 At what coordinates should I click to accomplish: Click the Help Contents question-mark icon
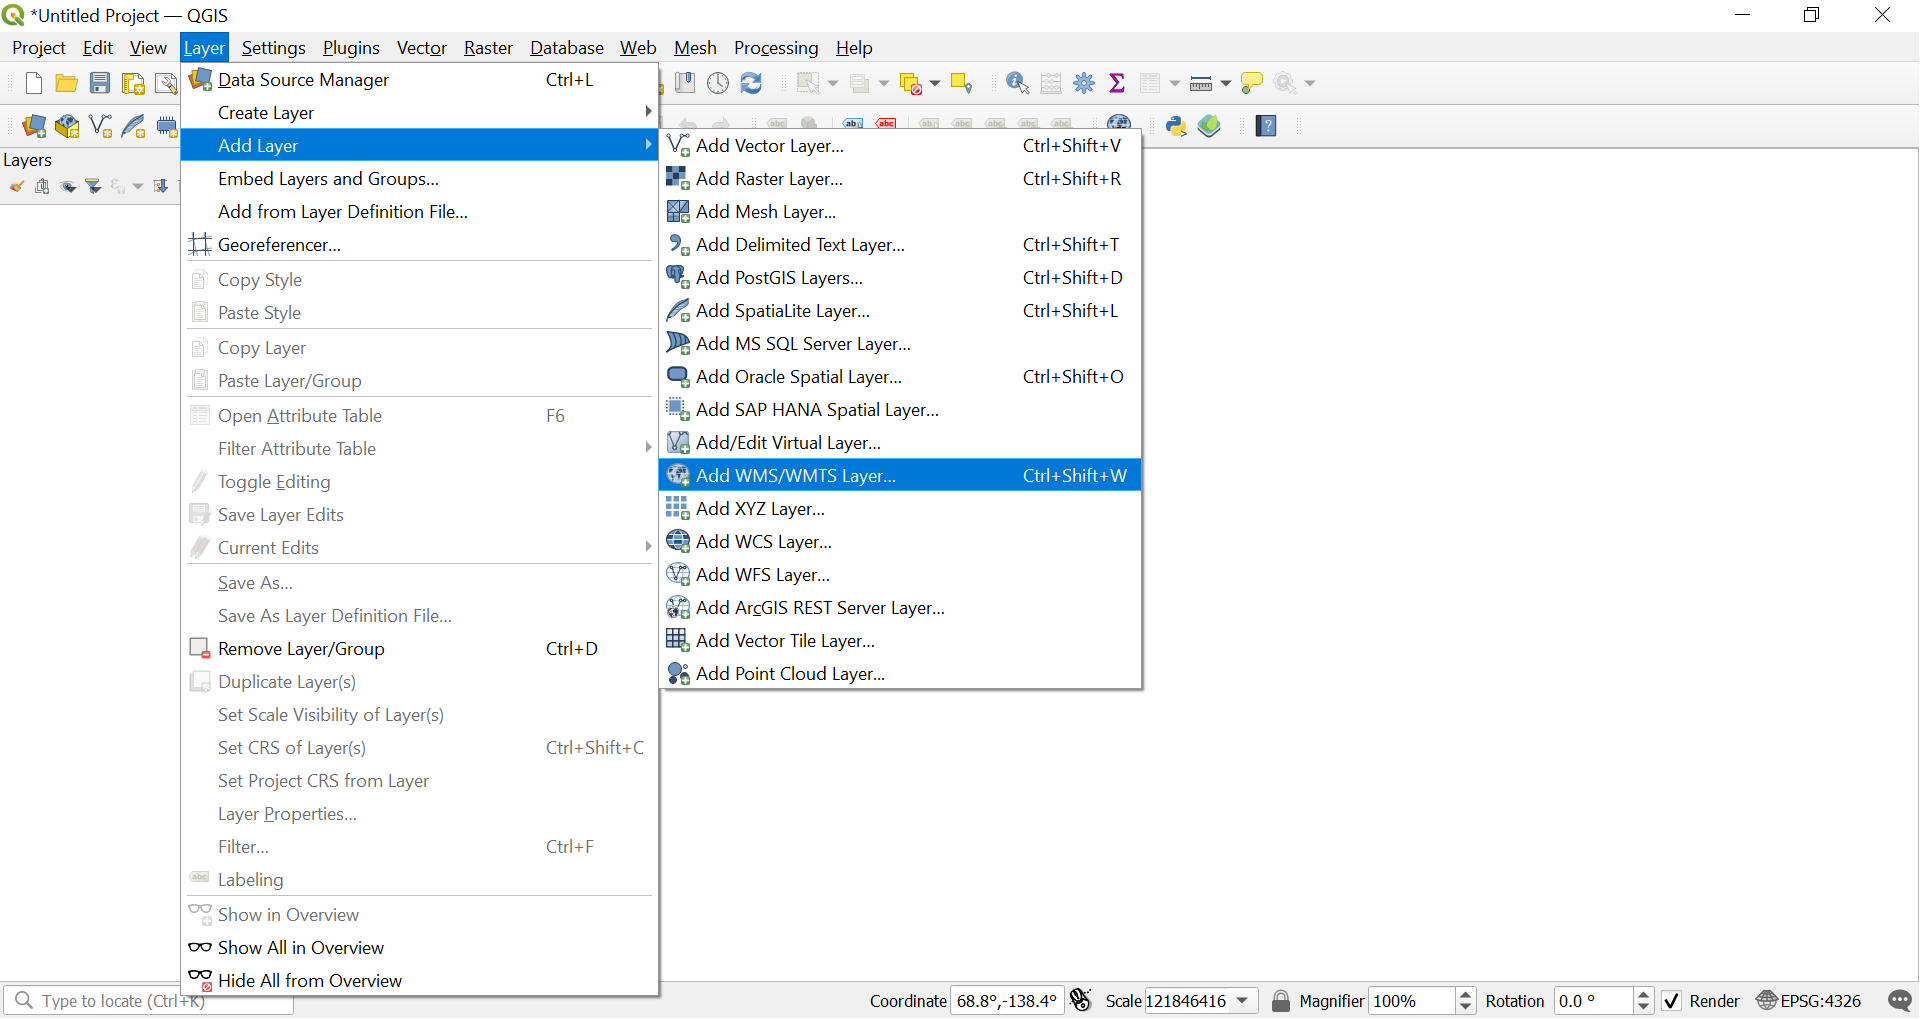pos(1266,126)
